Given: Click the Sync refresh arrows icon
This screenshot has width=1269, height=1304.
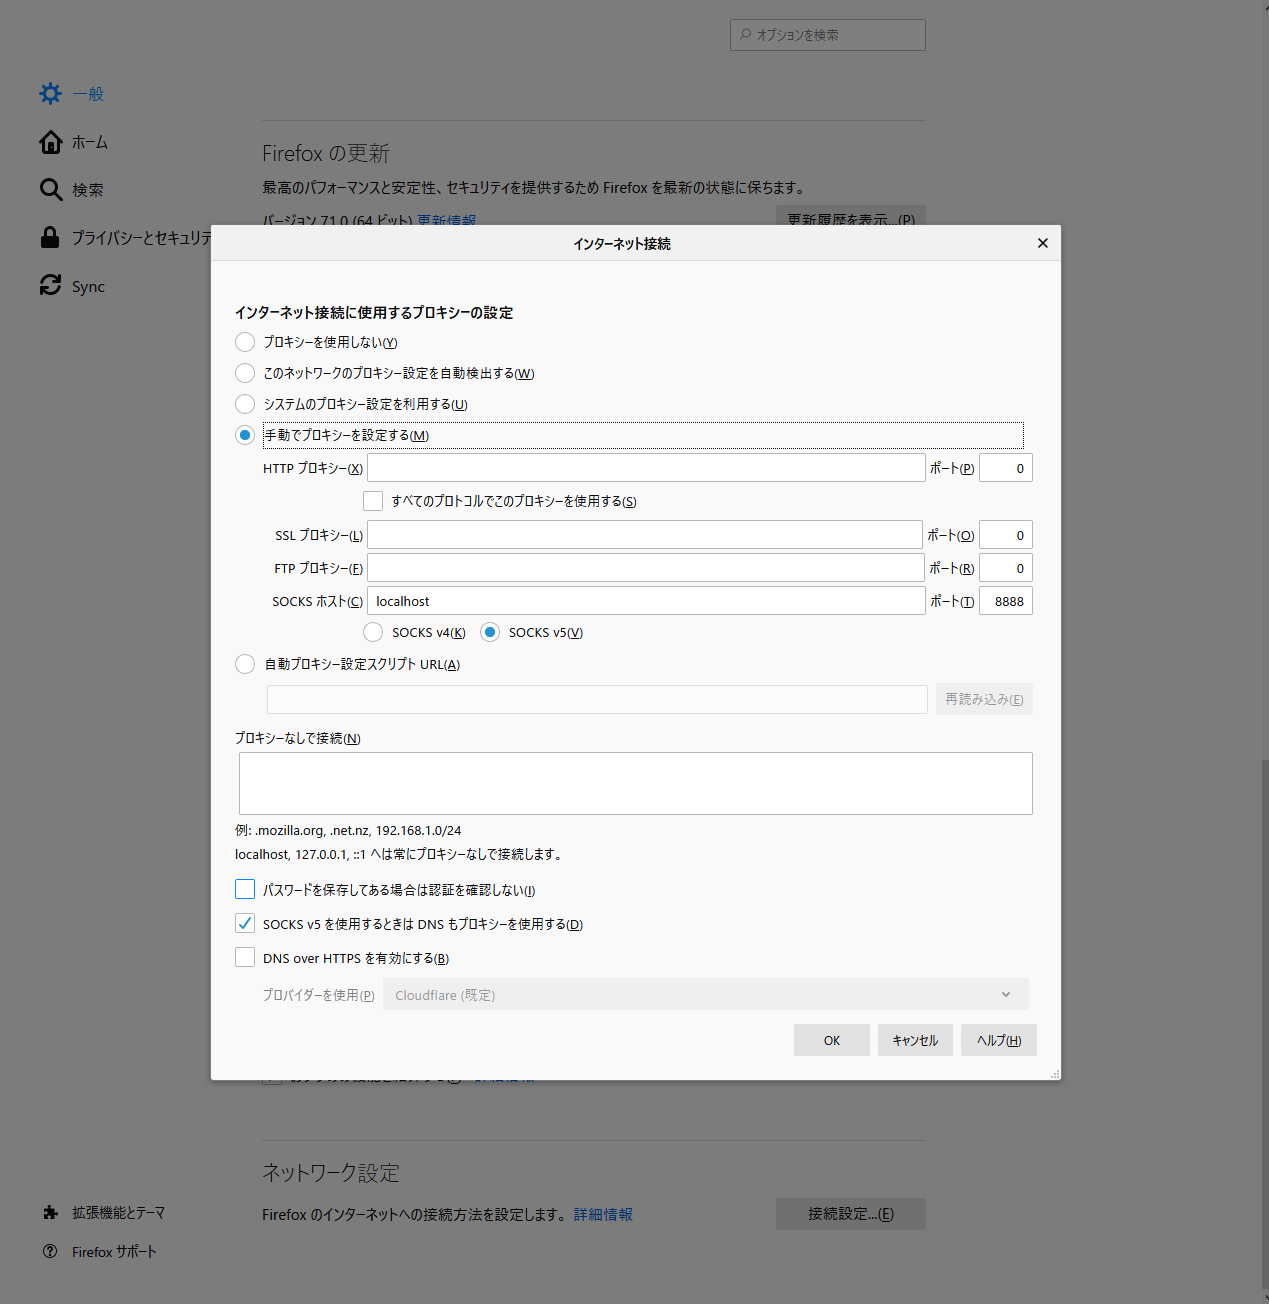Looking at the screenshot, I should click(50, 285).
